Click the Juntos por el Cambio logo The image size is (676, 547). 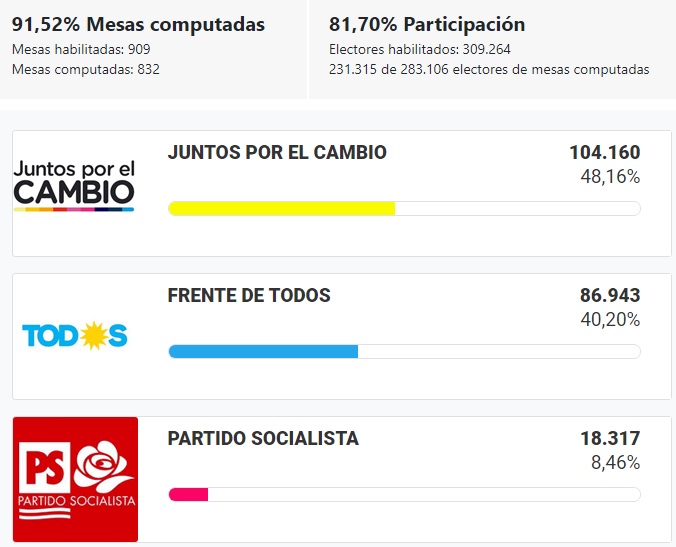[x=74, y=182]
